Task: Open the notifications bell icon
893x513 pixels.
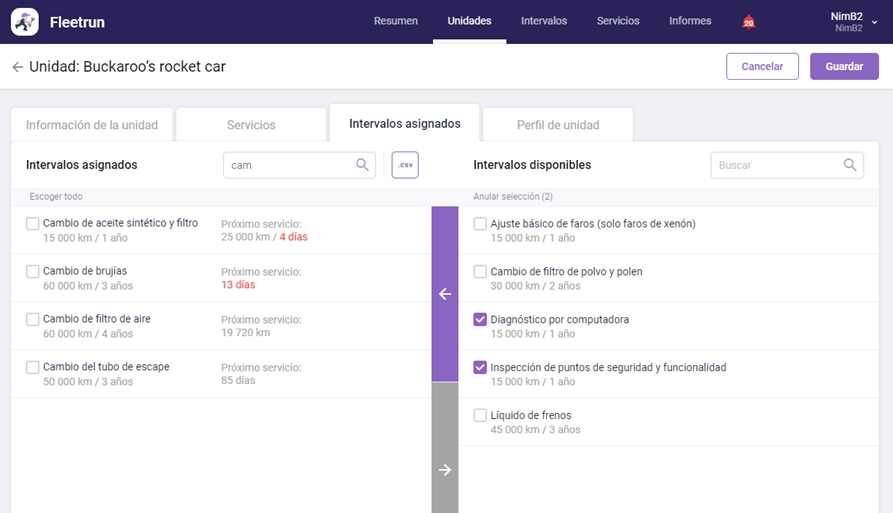Action: click(748, 22)
